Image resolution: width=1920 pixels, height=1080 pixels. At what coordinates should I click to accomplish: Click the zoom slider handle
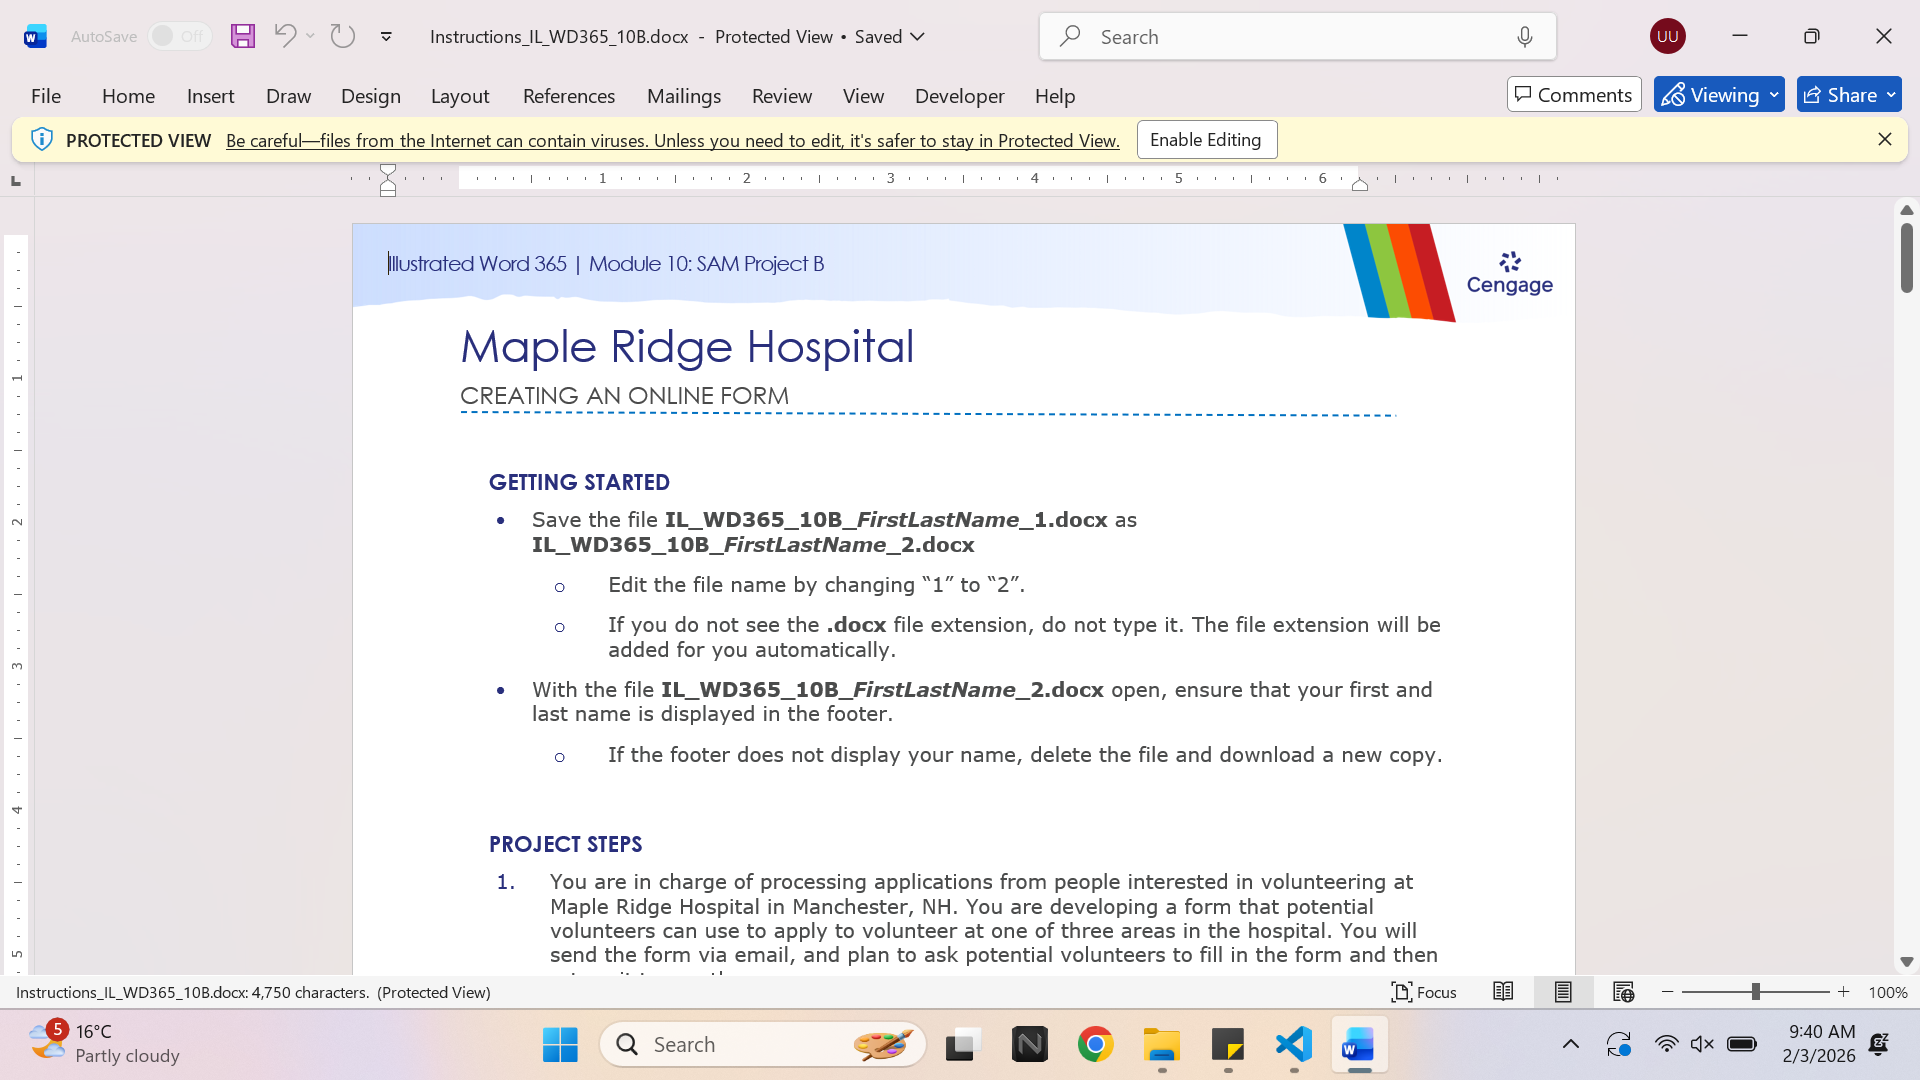click(1755, 992)
